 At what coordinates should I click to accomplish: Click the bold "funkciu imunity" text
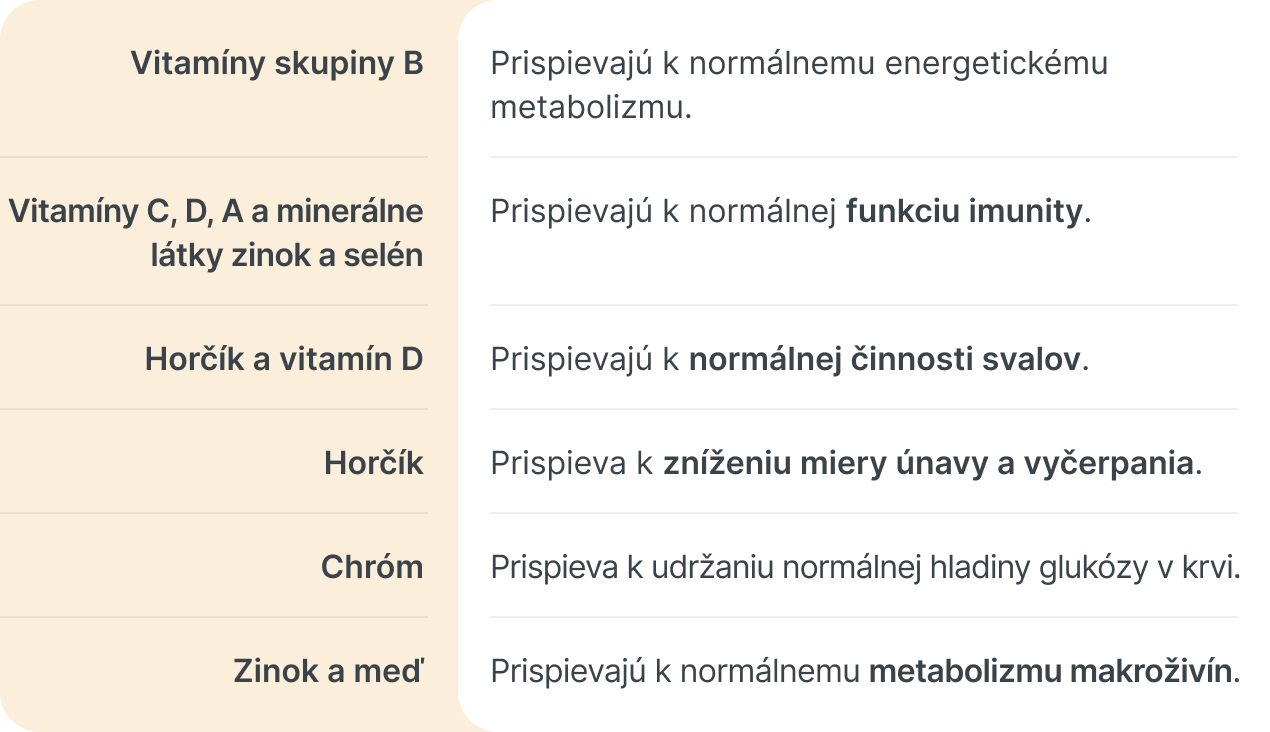[964, 211]
